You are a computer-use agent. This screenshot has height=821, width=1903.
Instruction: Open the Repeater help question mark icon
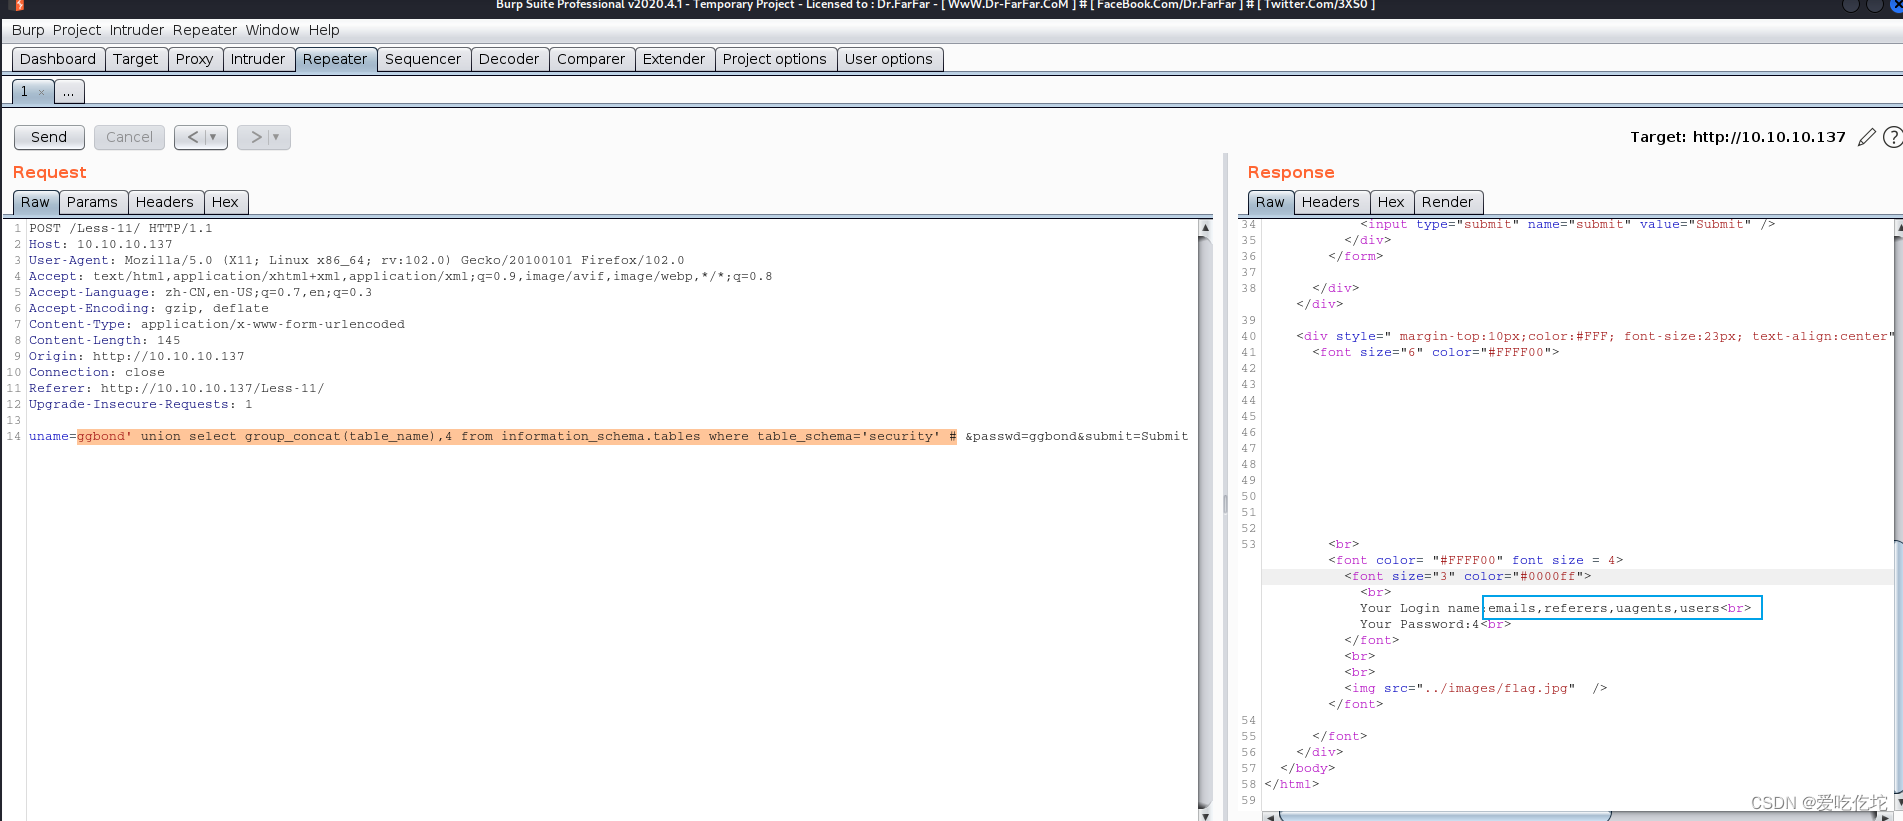pos(1892,137)
